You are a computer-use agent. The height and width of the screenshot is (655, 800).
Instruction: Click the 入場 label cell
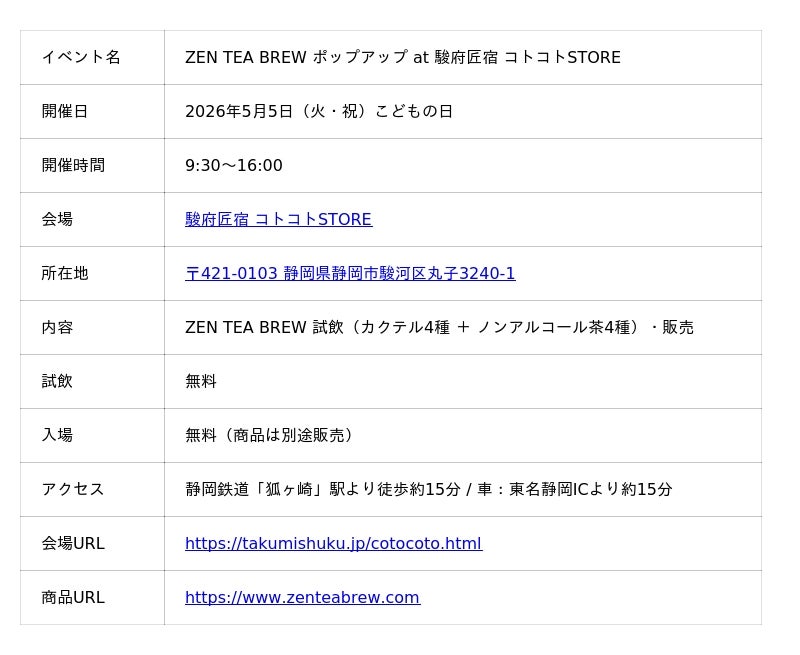pyautogui.click(x=92, y=436)
